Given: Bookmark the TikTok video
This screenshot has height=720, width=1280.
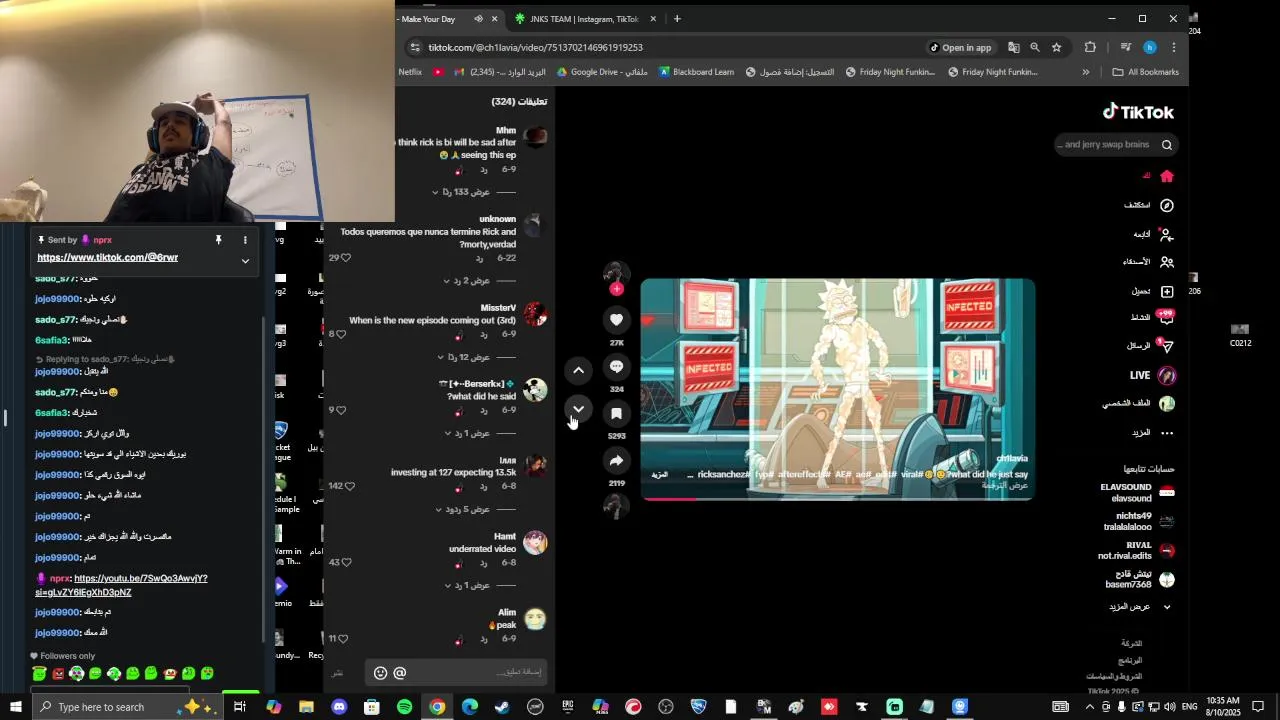Looking at the screenshot, I should [x=617, y=413].
